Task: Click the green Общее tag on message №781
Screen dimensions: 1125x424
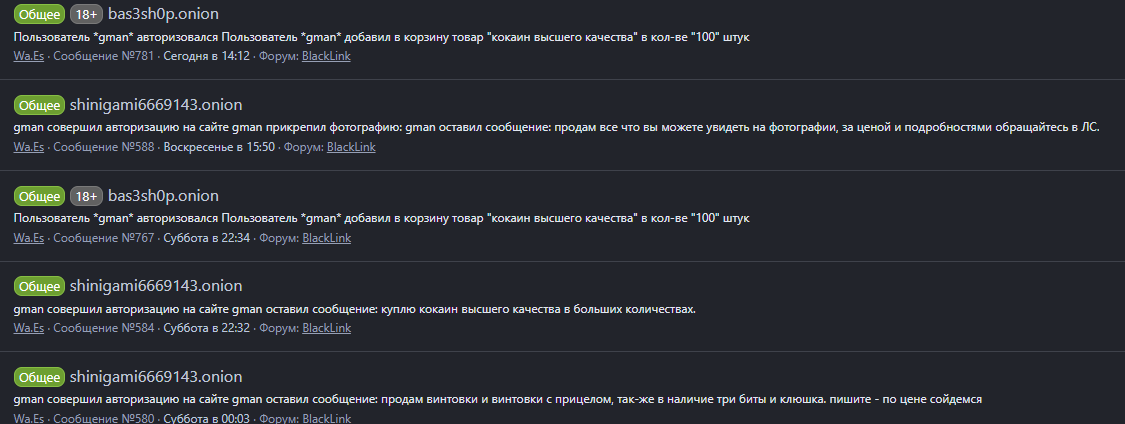Action: coord(40,14)
